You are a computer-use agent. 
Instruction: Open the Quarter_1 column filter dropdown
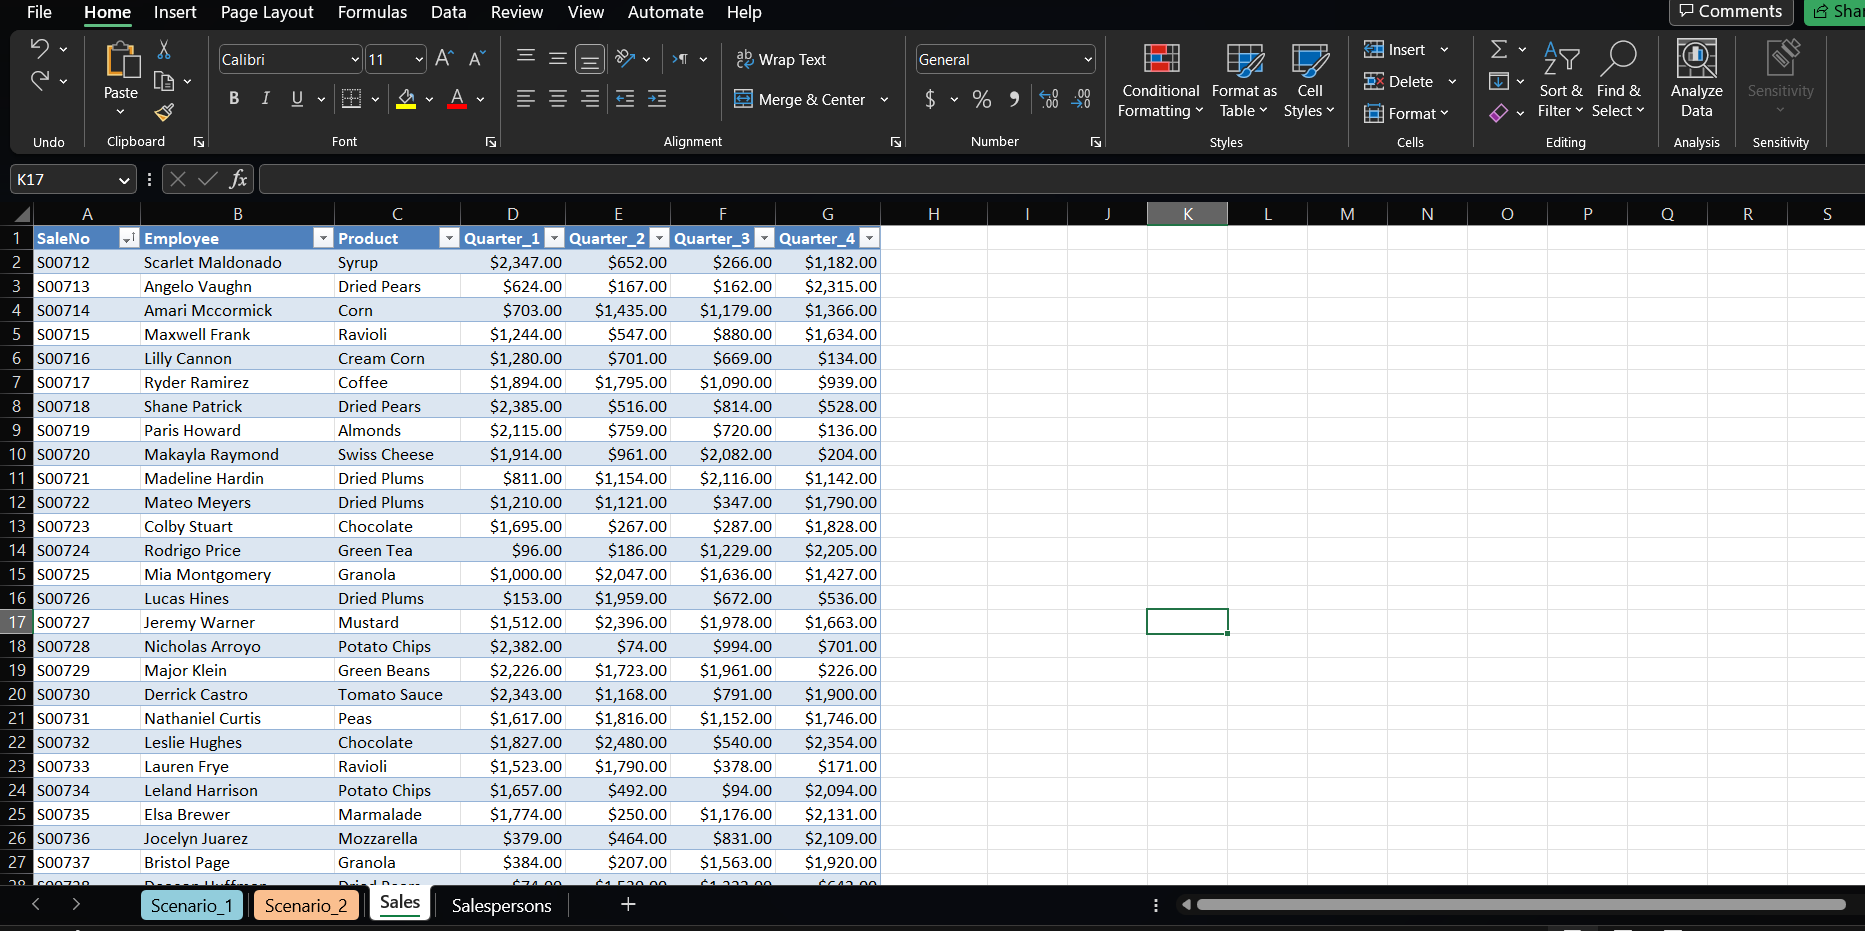553,238
